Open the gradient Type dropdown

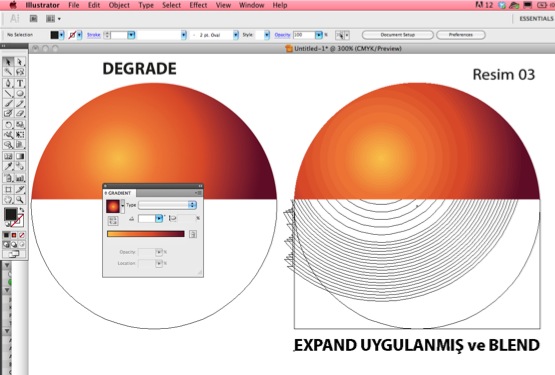(167, 205)
